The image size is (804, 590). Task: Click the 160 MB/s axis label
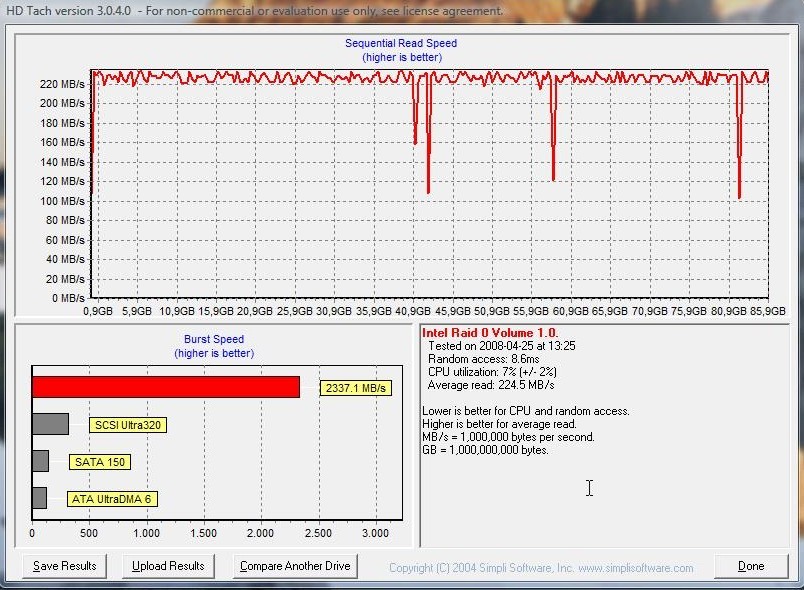pos(62,142)
